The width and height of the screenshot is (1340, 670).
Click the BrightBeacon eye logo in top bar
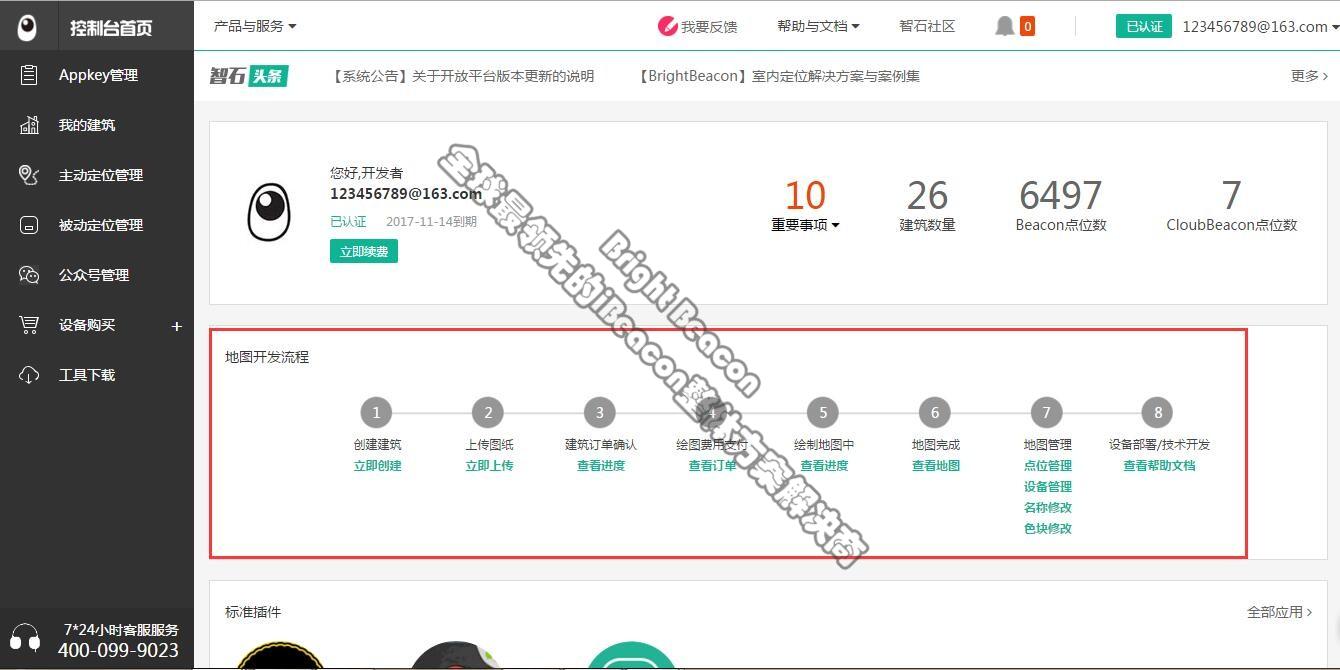(x=27, y=27)
